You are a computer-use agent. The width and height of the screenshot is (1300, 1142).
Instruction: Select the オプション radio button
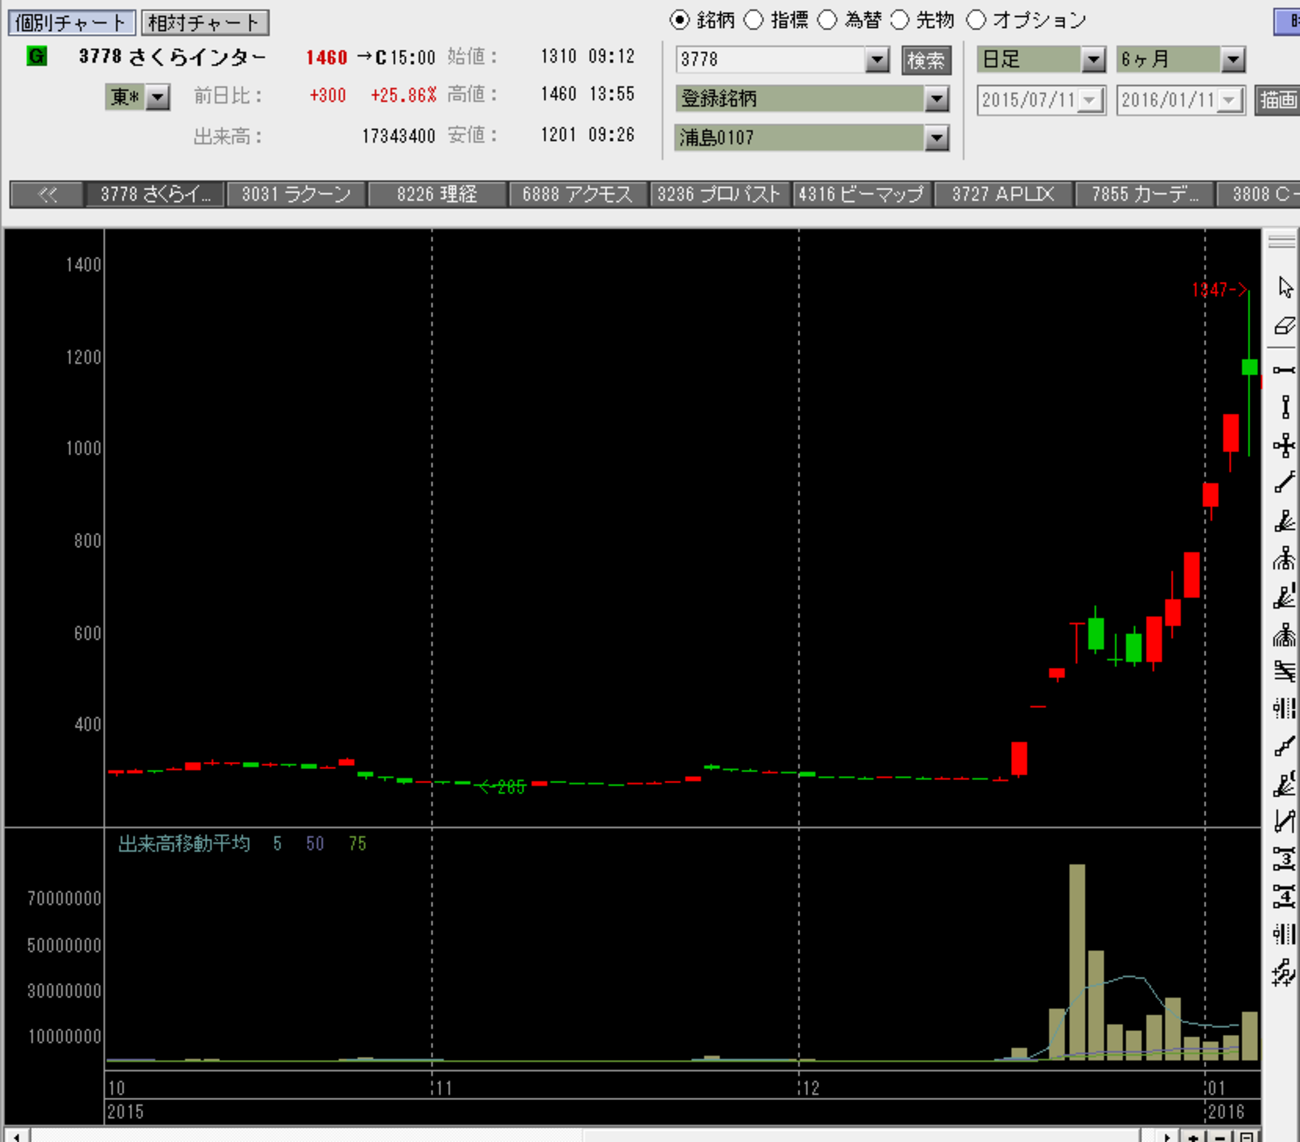pos(976,20)
